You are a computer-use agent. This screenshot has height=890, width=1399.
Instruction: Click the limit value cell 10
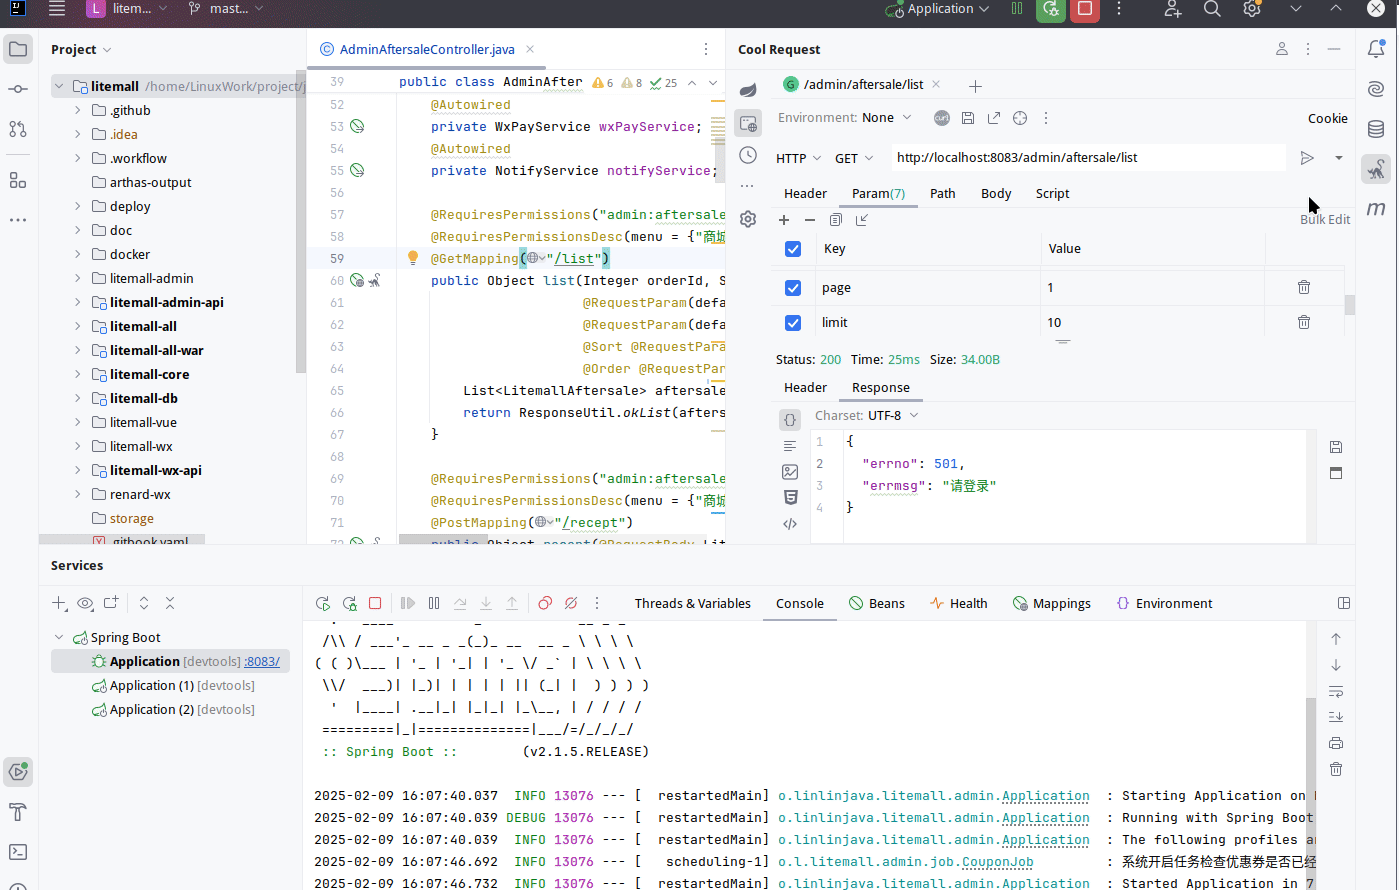(x=1153, y=323)
